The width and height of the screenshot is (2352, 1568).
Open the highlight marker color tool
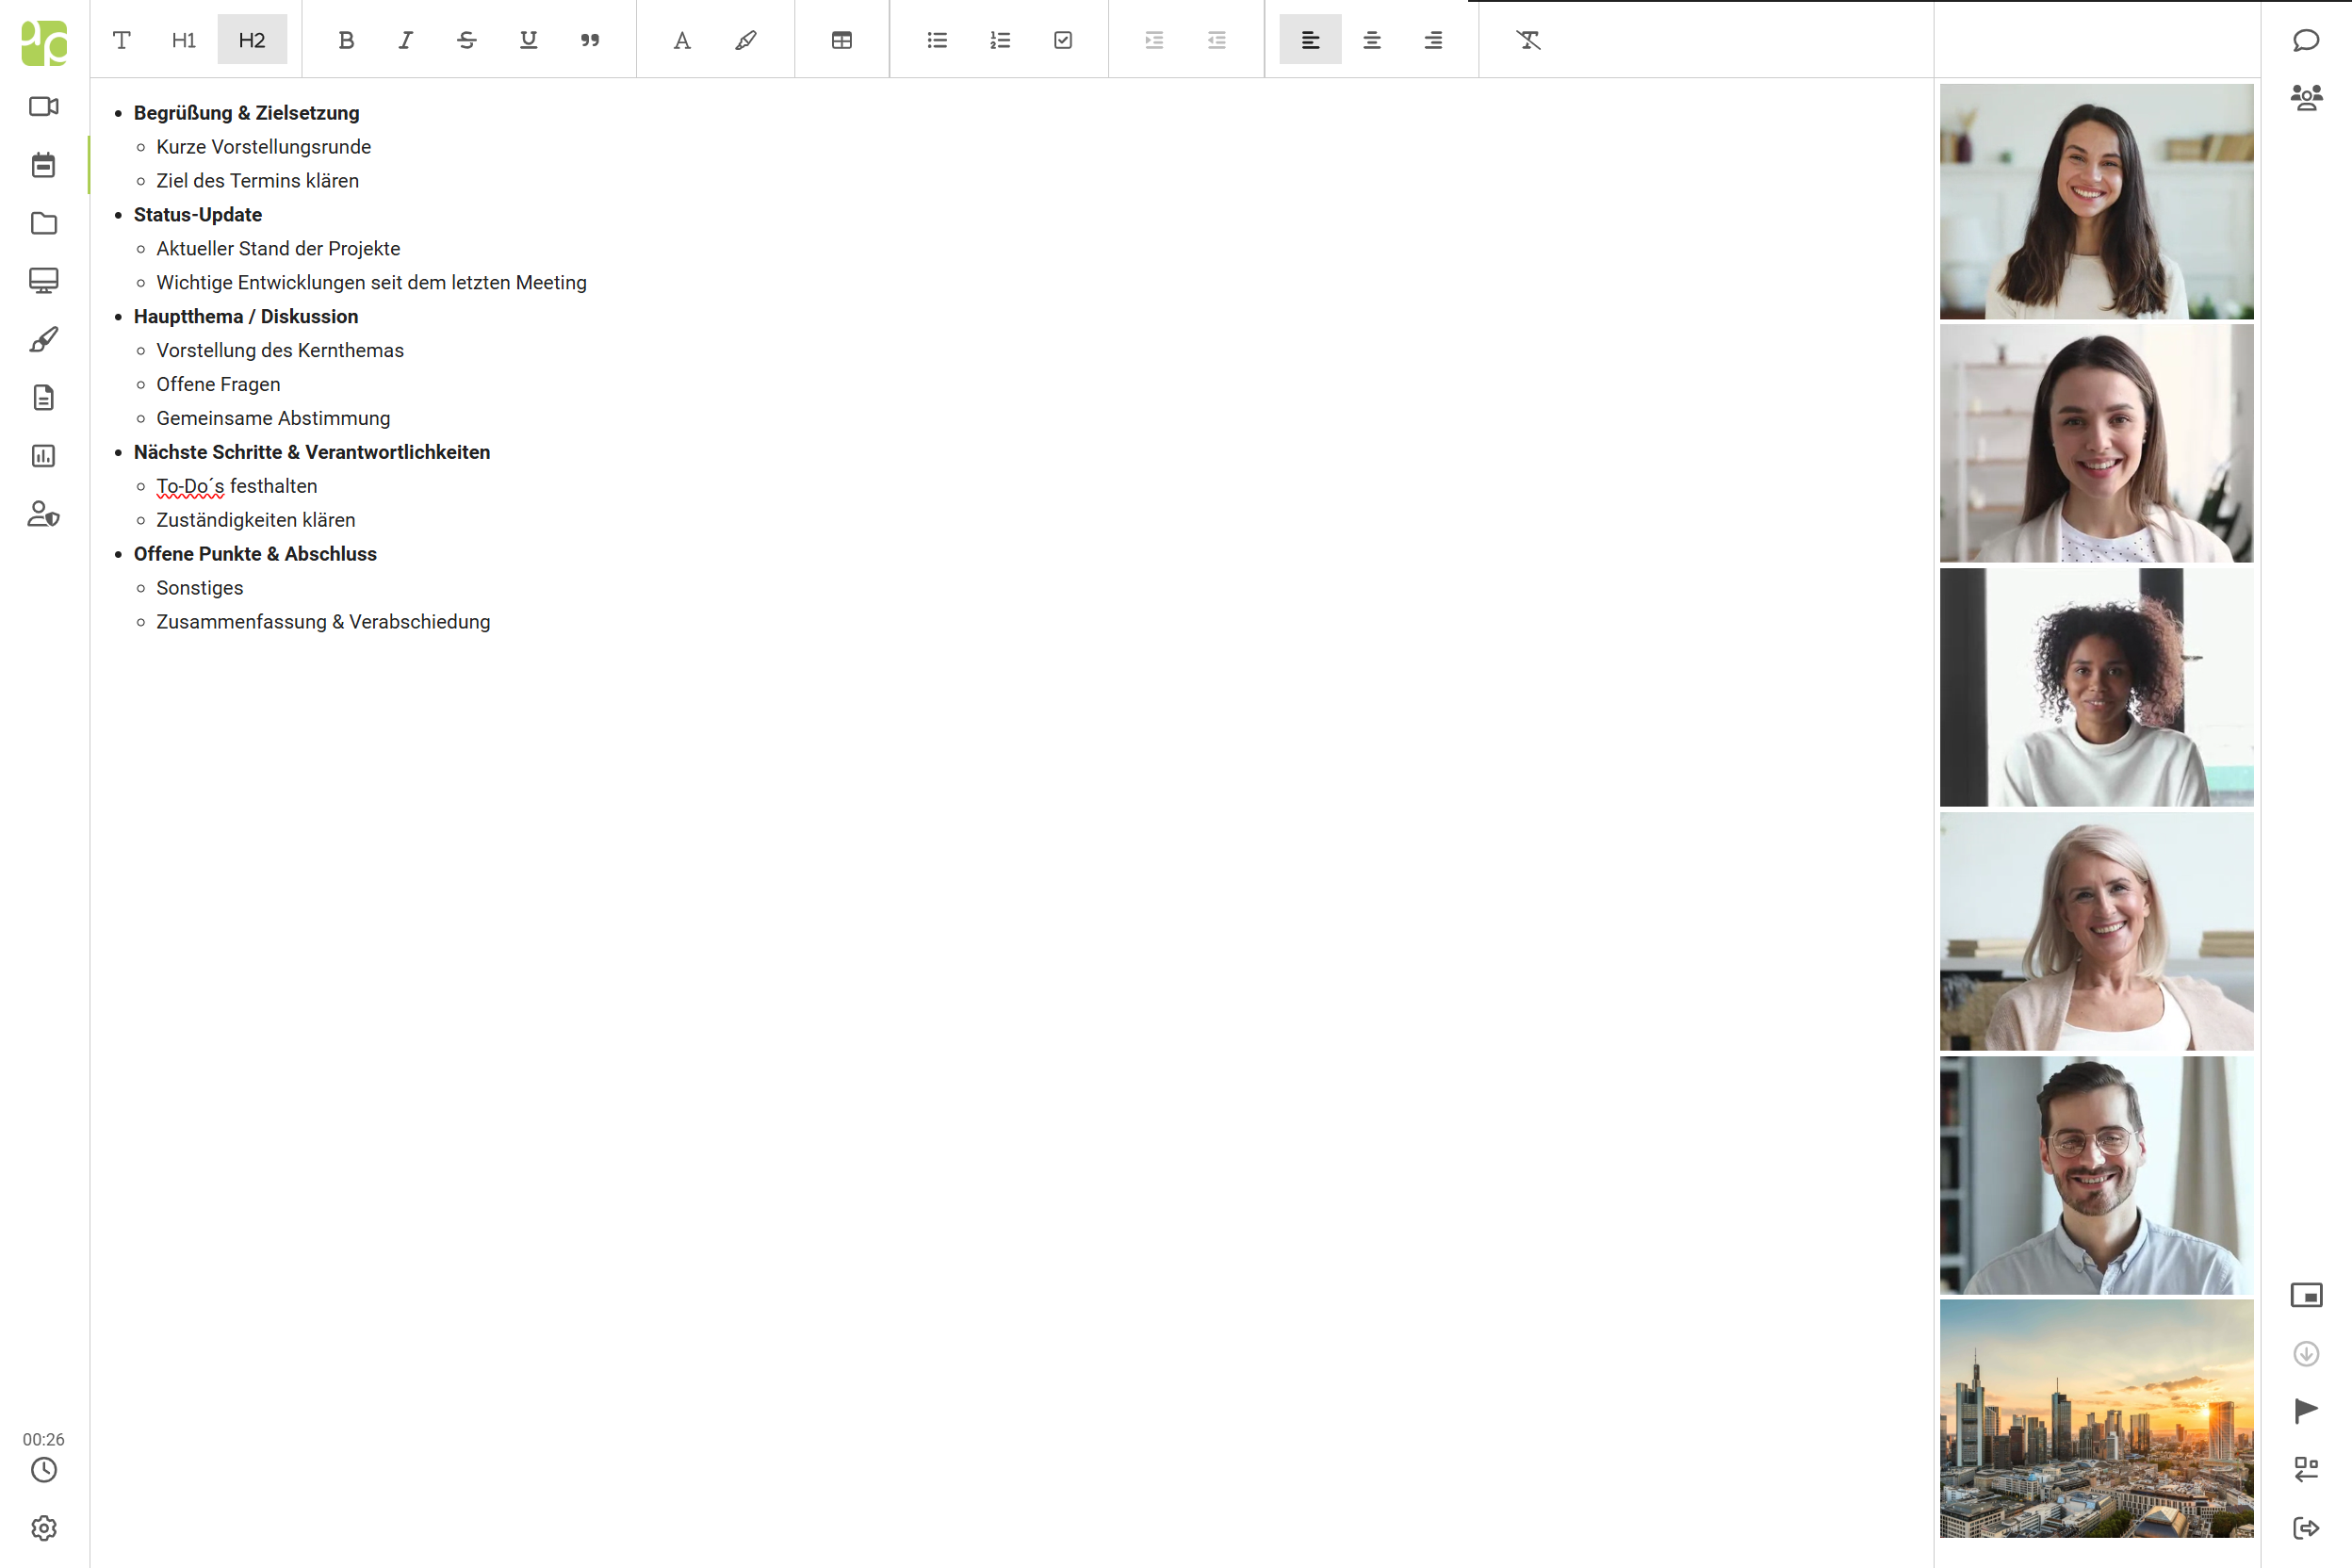[746, 40]
